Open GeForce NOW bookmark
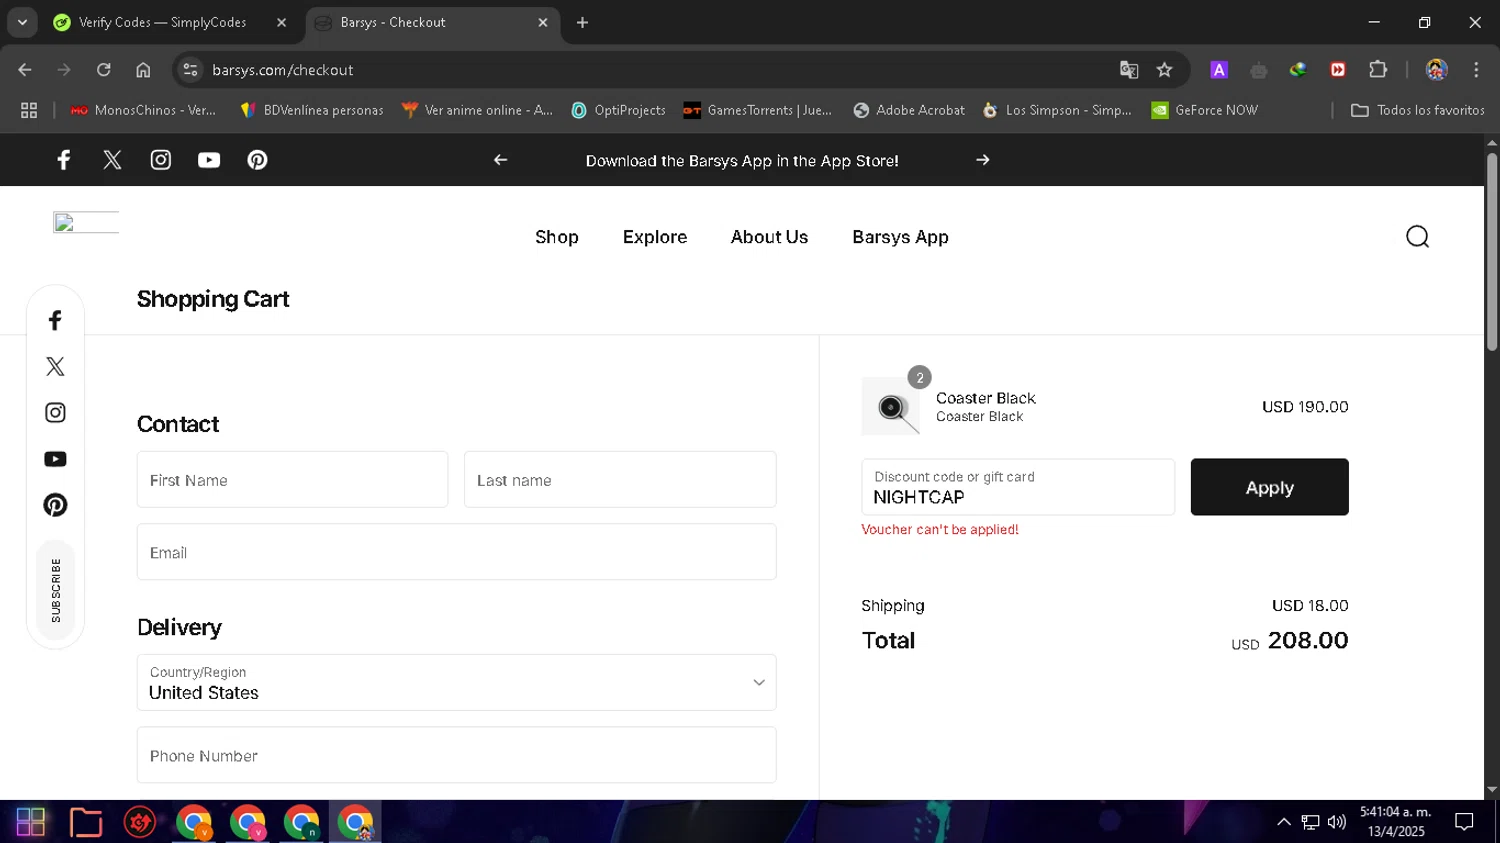The height and width of the screenshot is (843, 1500). pos(1204,110)
